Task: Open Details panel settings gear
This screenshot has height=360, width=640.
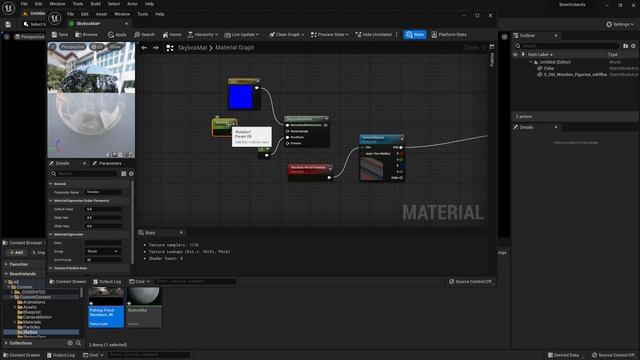Action: 131,174
